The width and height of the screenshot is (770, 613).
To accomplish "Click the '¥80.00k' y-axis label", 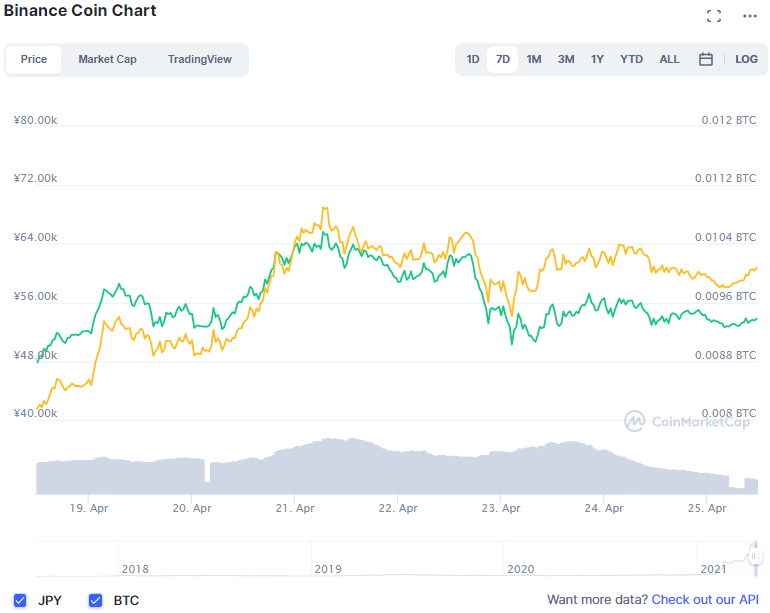I will 35,120.
